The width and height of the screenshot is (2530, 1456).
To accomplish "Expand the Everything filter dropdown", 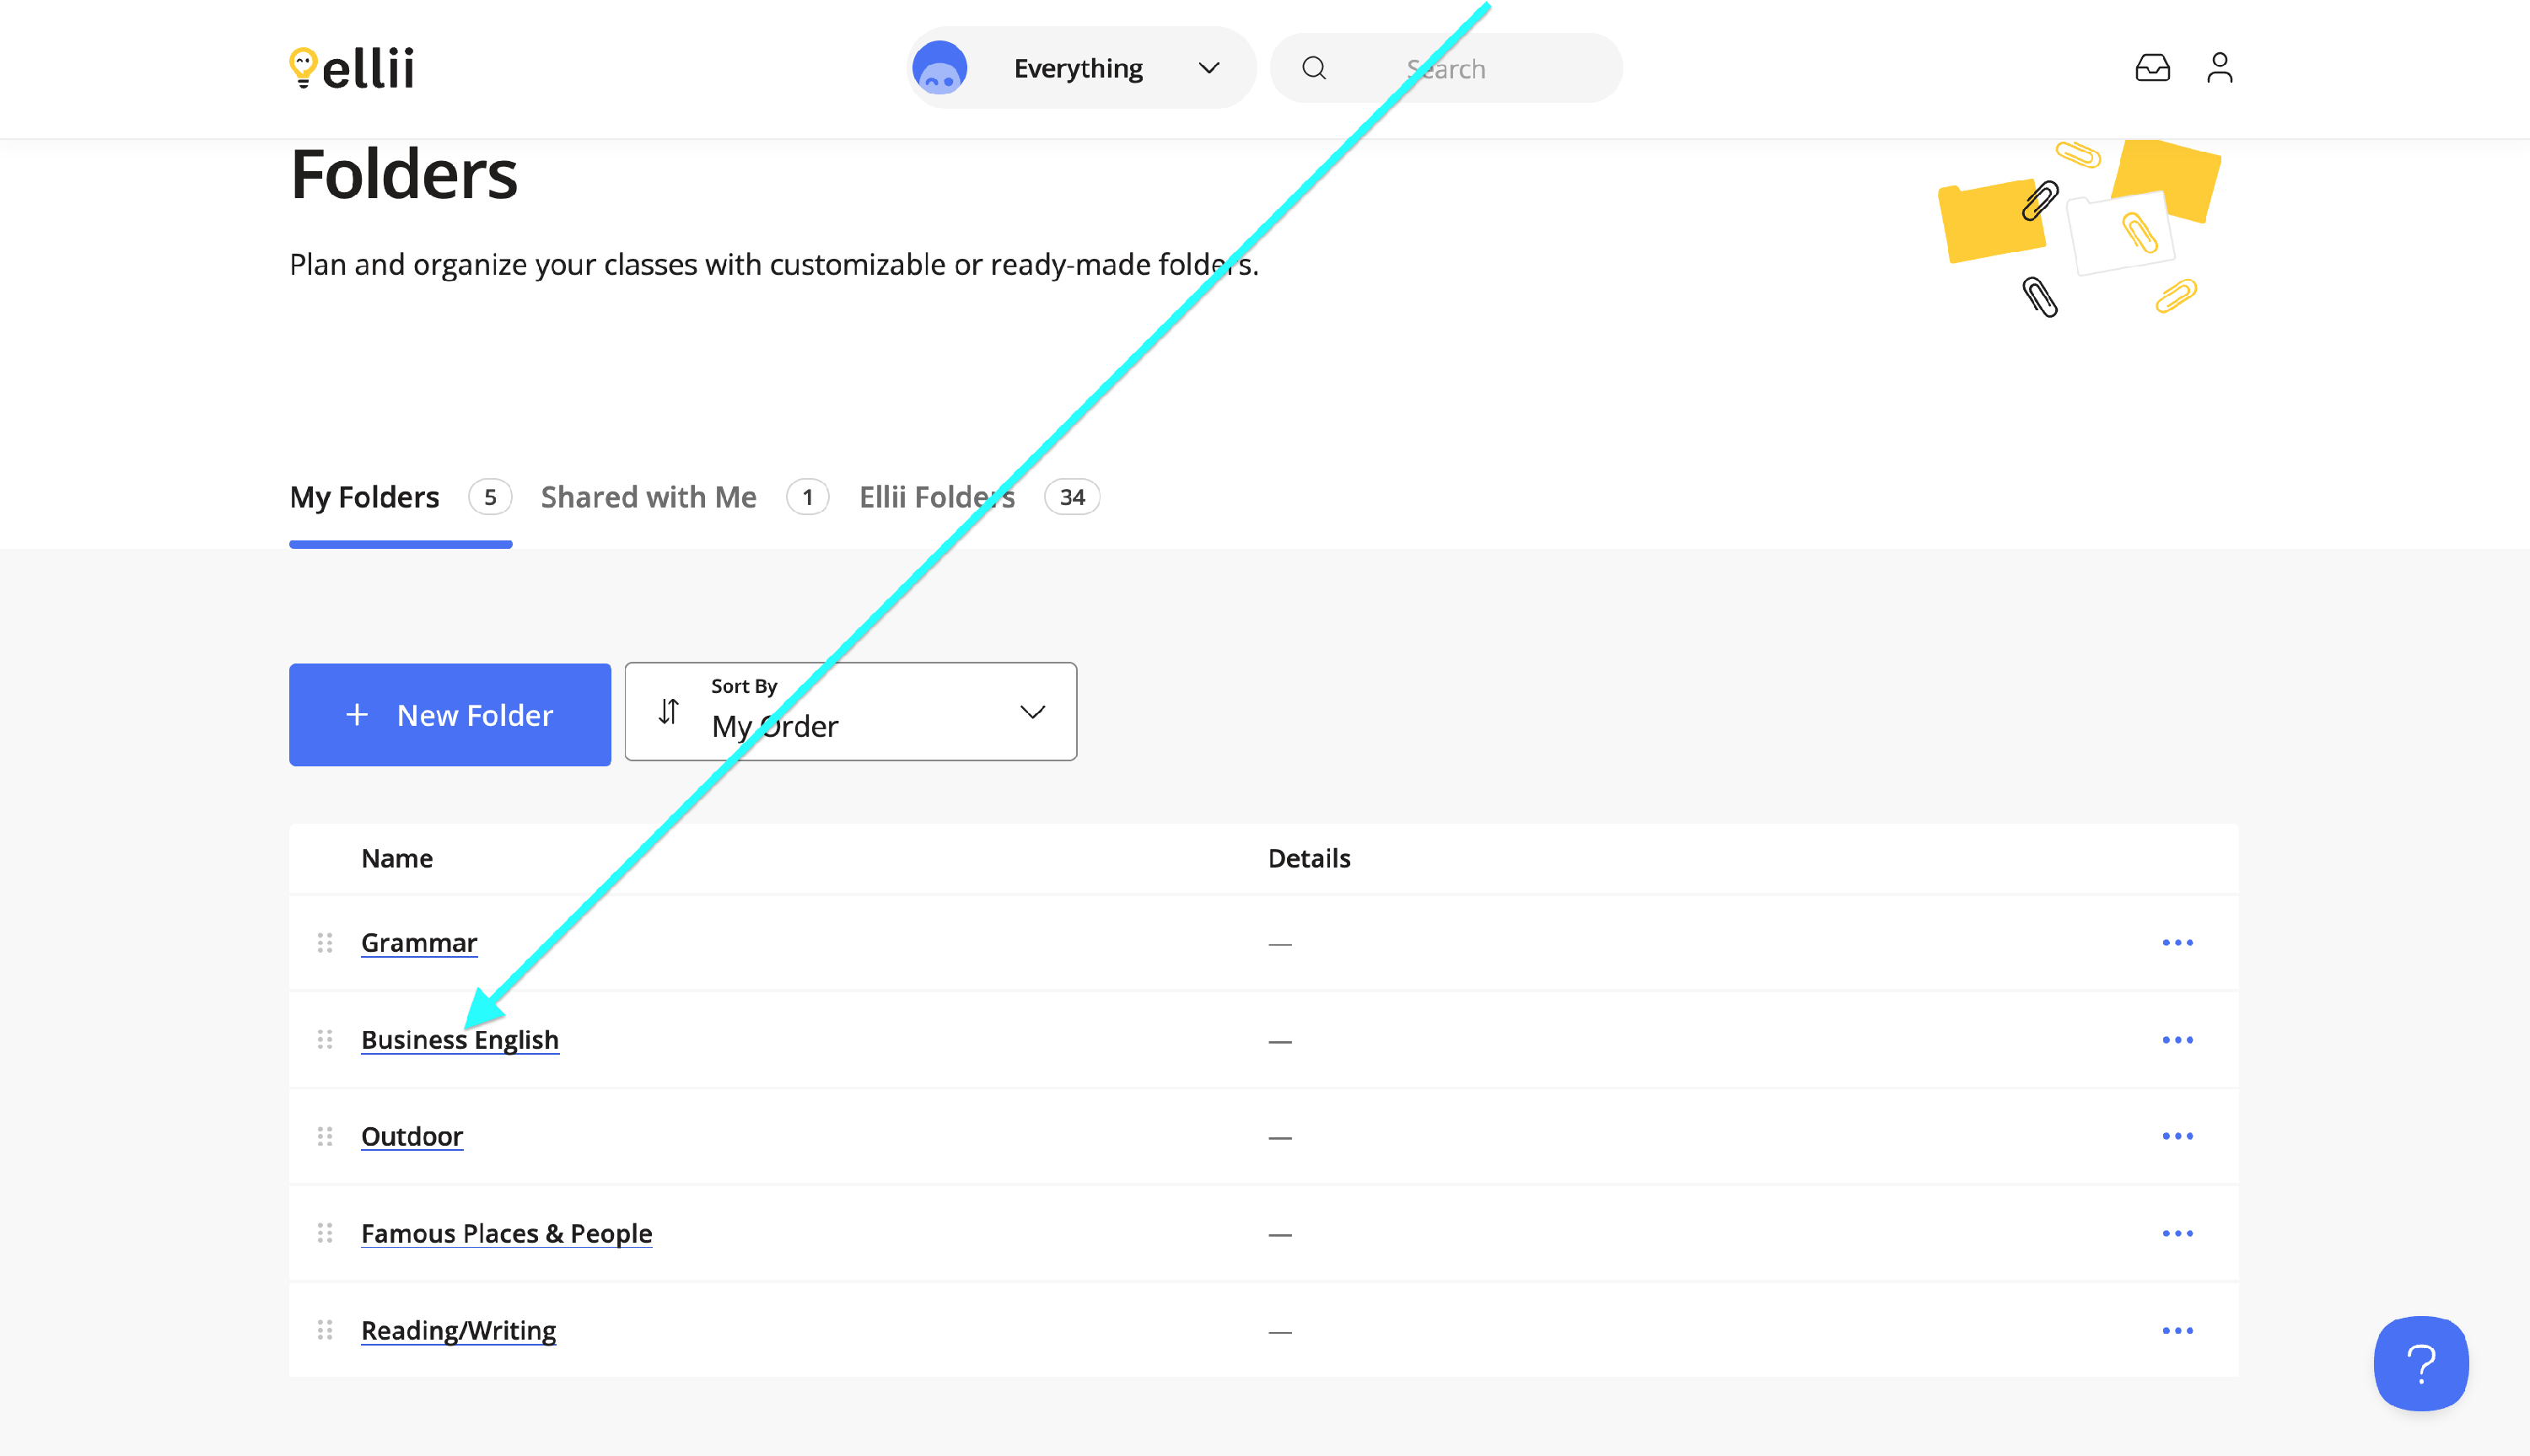I will pos(1080,68).
